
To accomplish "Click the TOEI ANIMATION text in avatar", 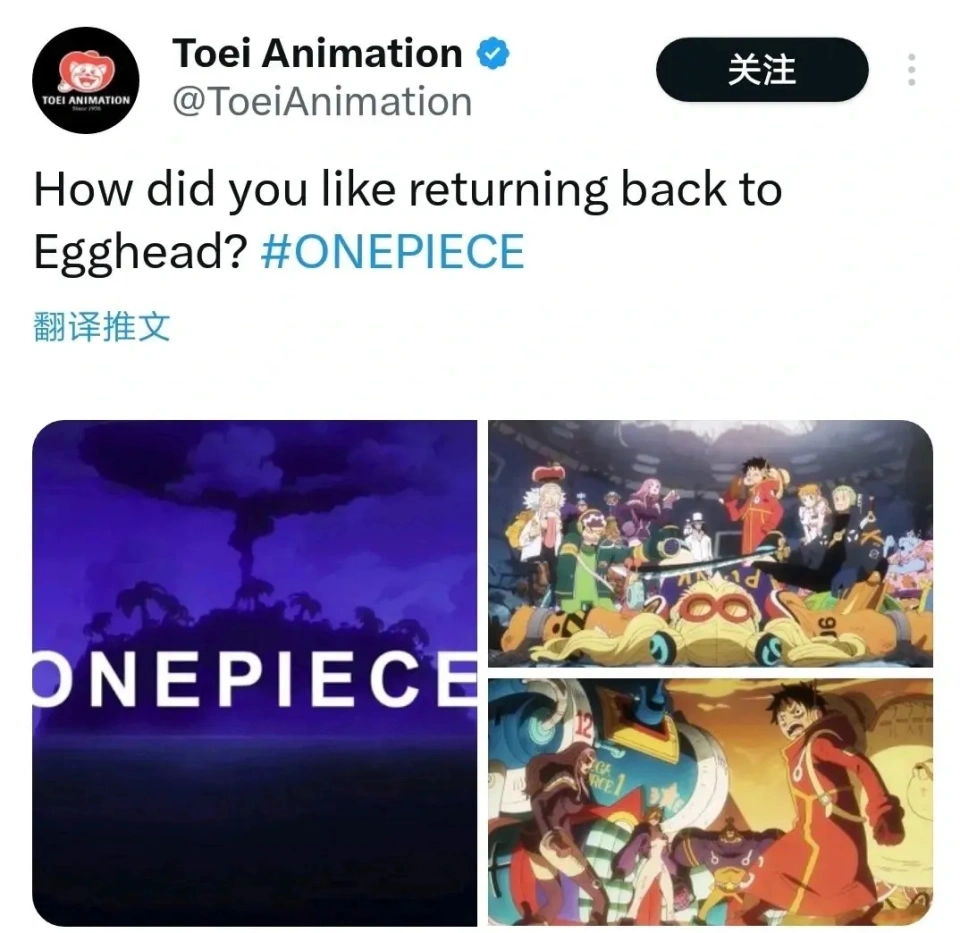I will 86,100.
